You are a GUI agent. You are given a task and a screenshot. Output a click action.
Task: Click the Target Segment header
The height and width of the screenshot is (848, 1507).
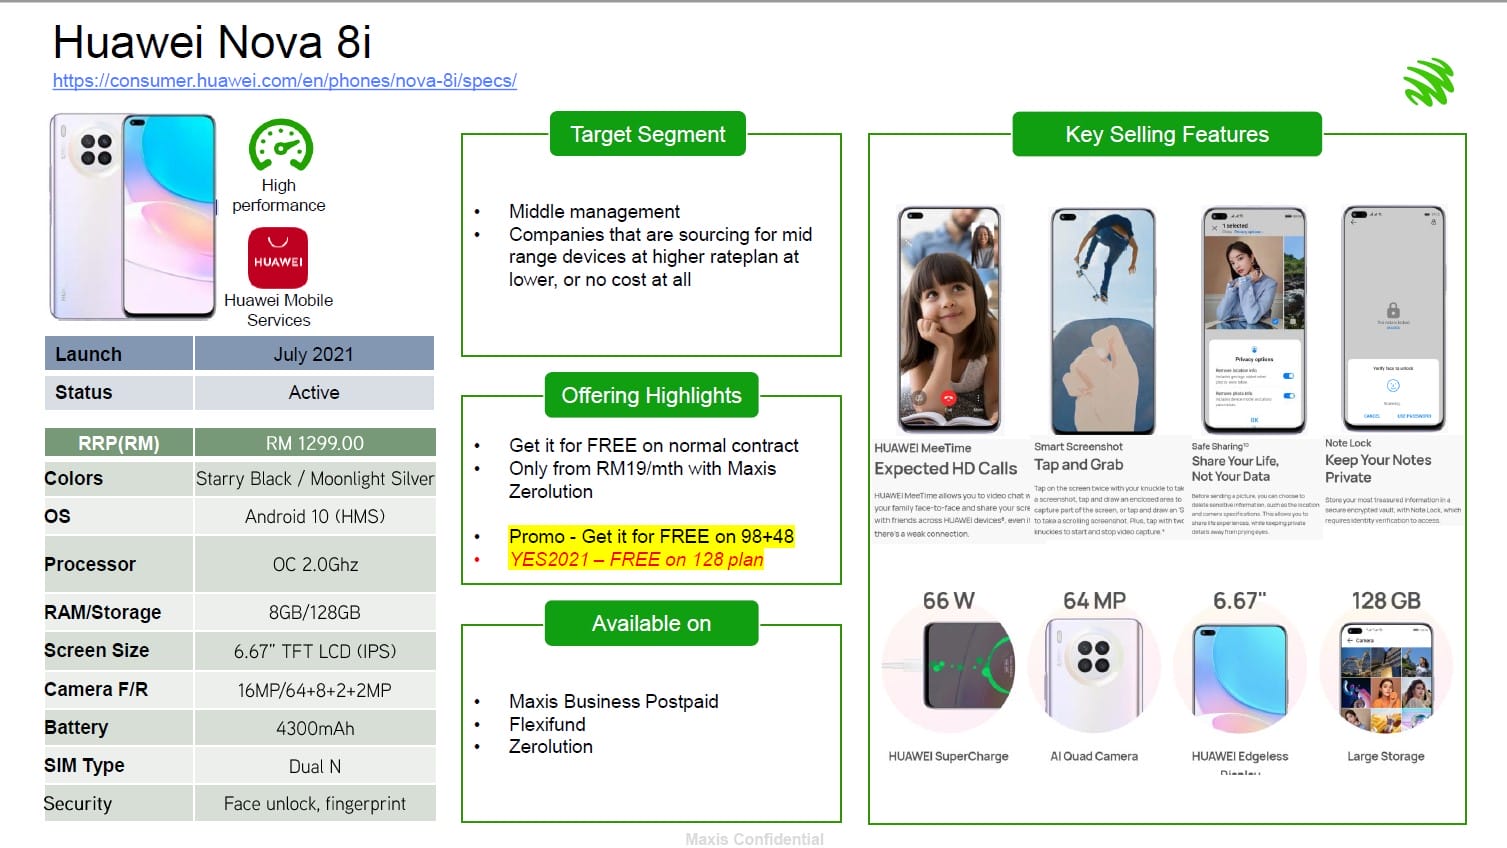click(648, 134)
